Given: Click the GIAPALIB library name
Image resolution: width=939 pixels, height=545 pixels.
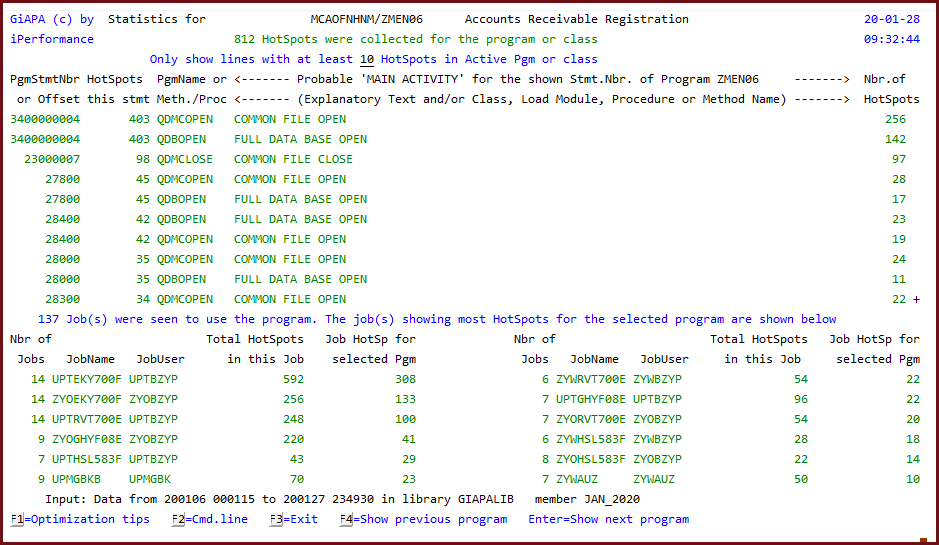Looking at the screenshot, I should [x=492, y=499].
